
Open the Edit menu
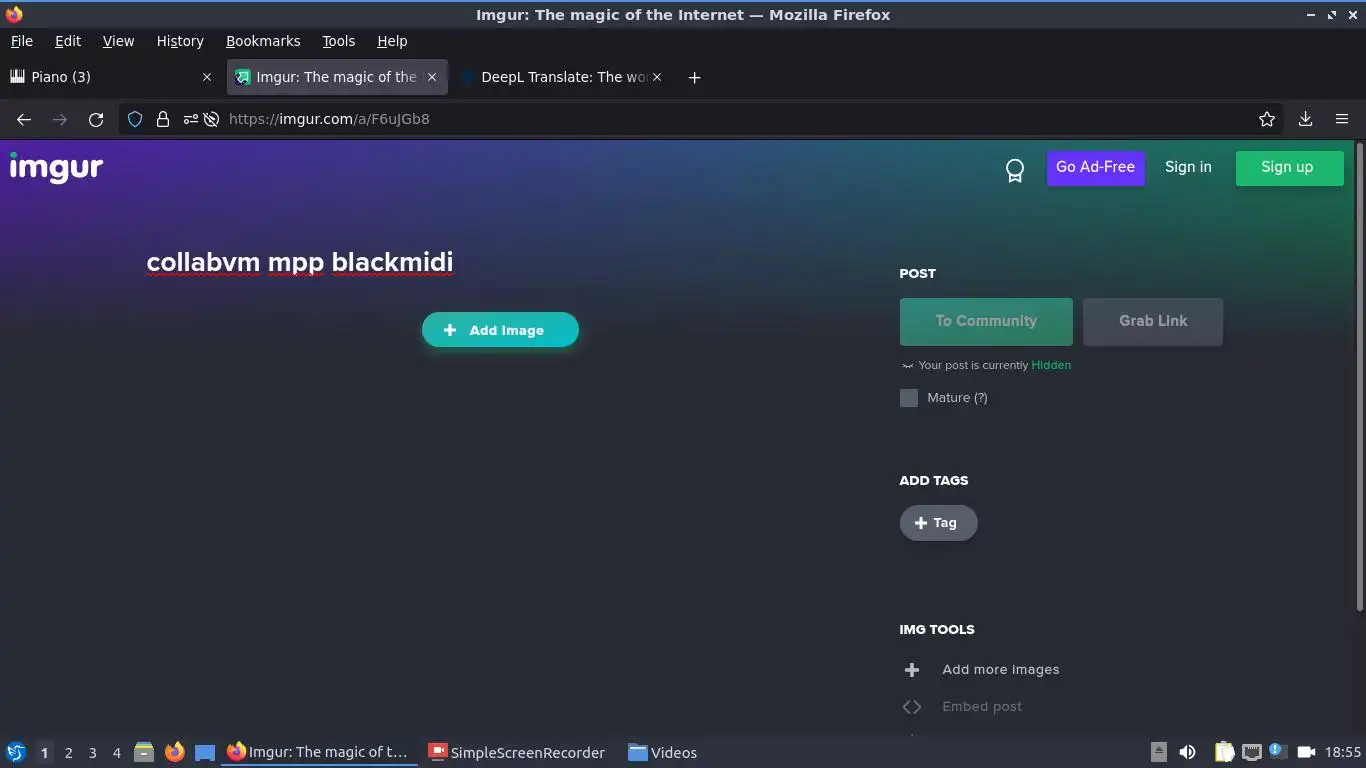pos(68,41)
